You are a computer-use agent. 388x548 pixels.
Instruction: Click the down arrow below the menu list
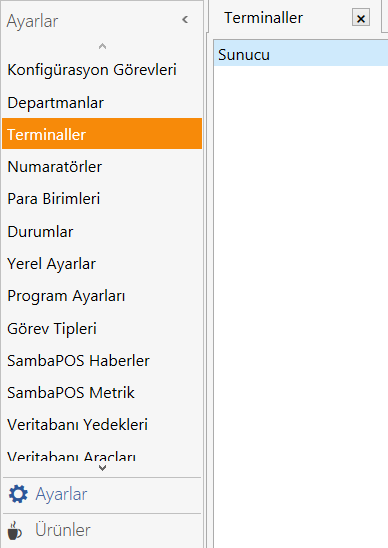pyautogui.click(x=102, y=468)
